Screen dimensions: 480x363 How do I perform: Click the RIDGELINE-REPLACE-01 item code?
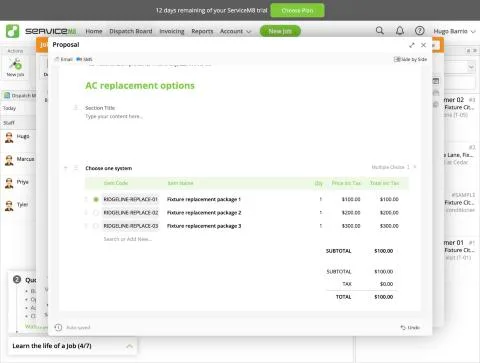click(x=130, y=199)
